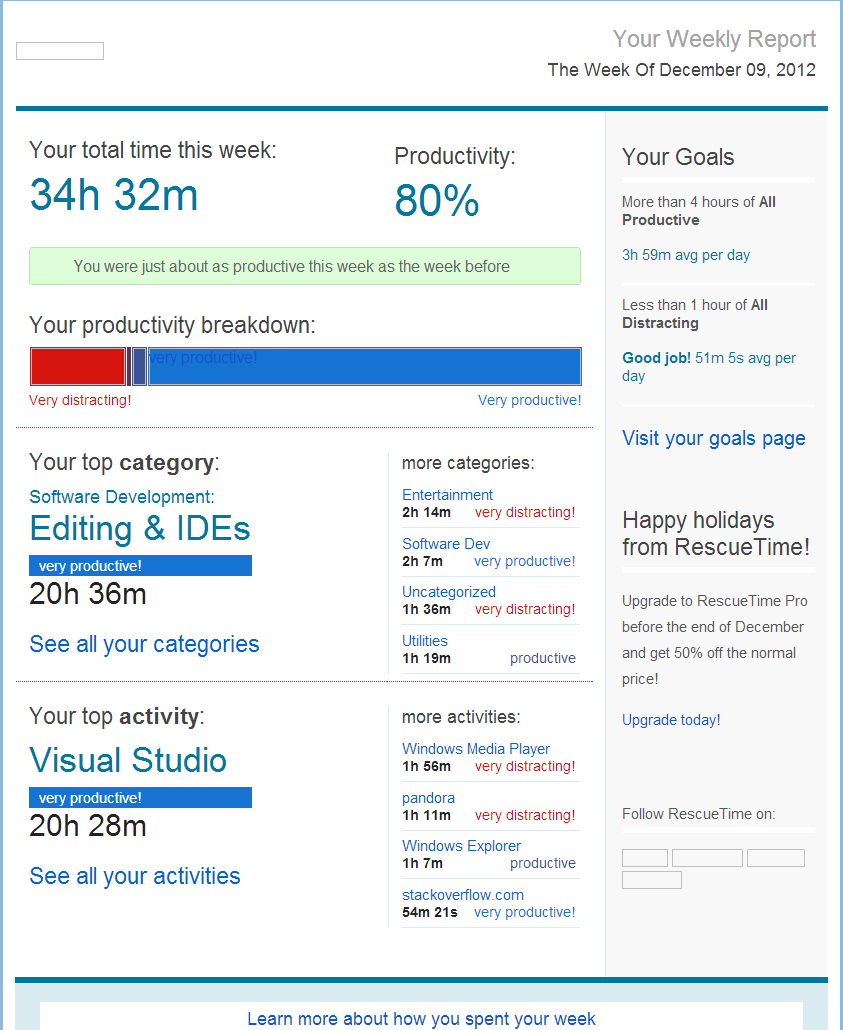Click the green productivity comparison message box
Screen dimensions: 843x1030
(x=305, y=266)
